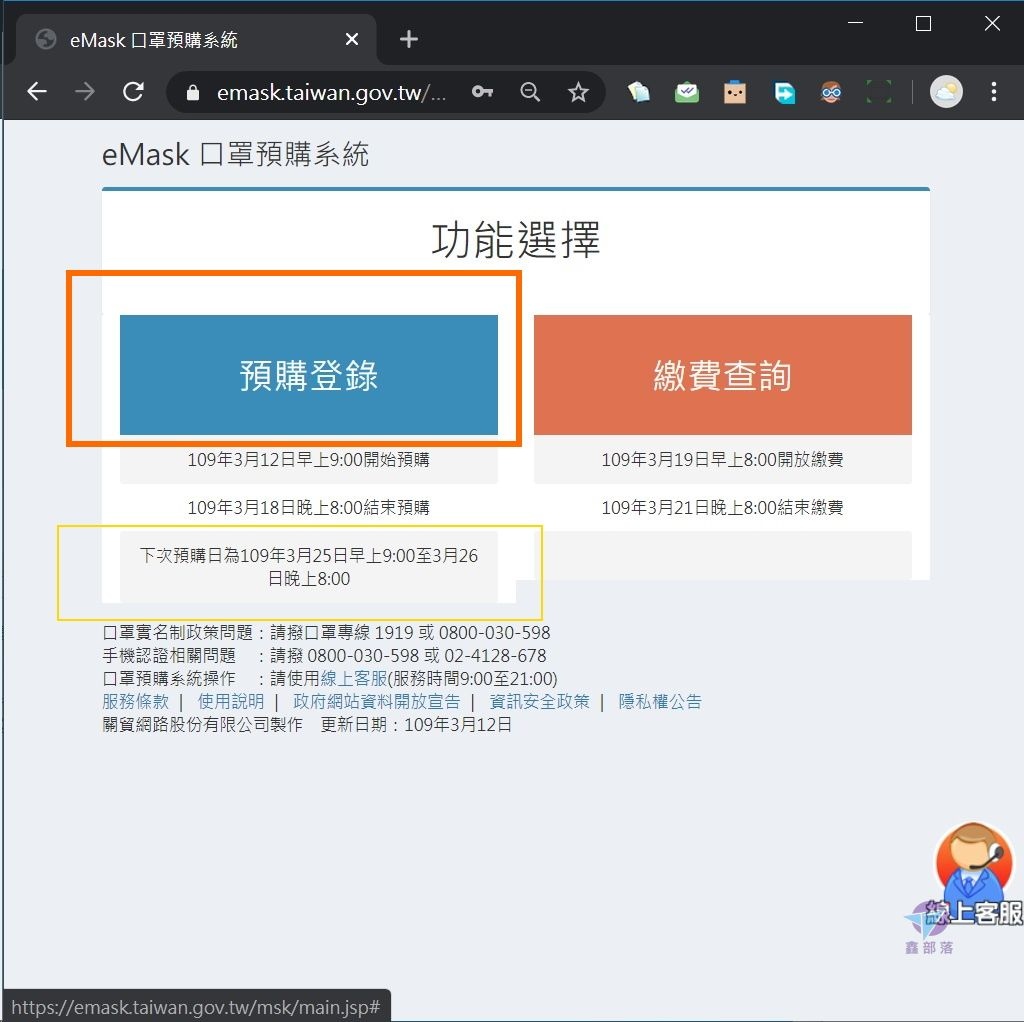The height and width of the screenshot is (1022, 1024).
Task: Go back to the previous page
Action: coord(37,91)
